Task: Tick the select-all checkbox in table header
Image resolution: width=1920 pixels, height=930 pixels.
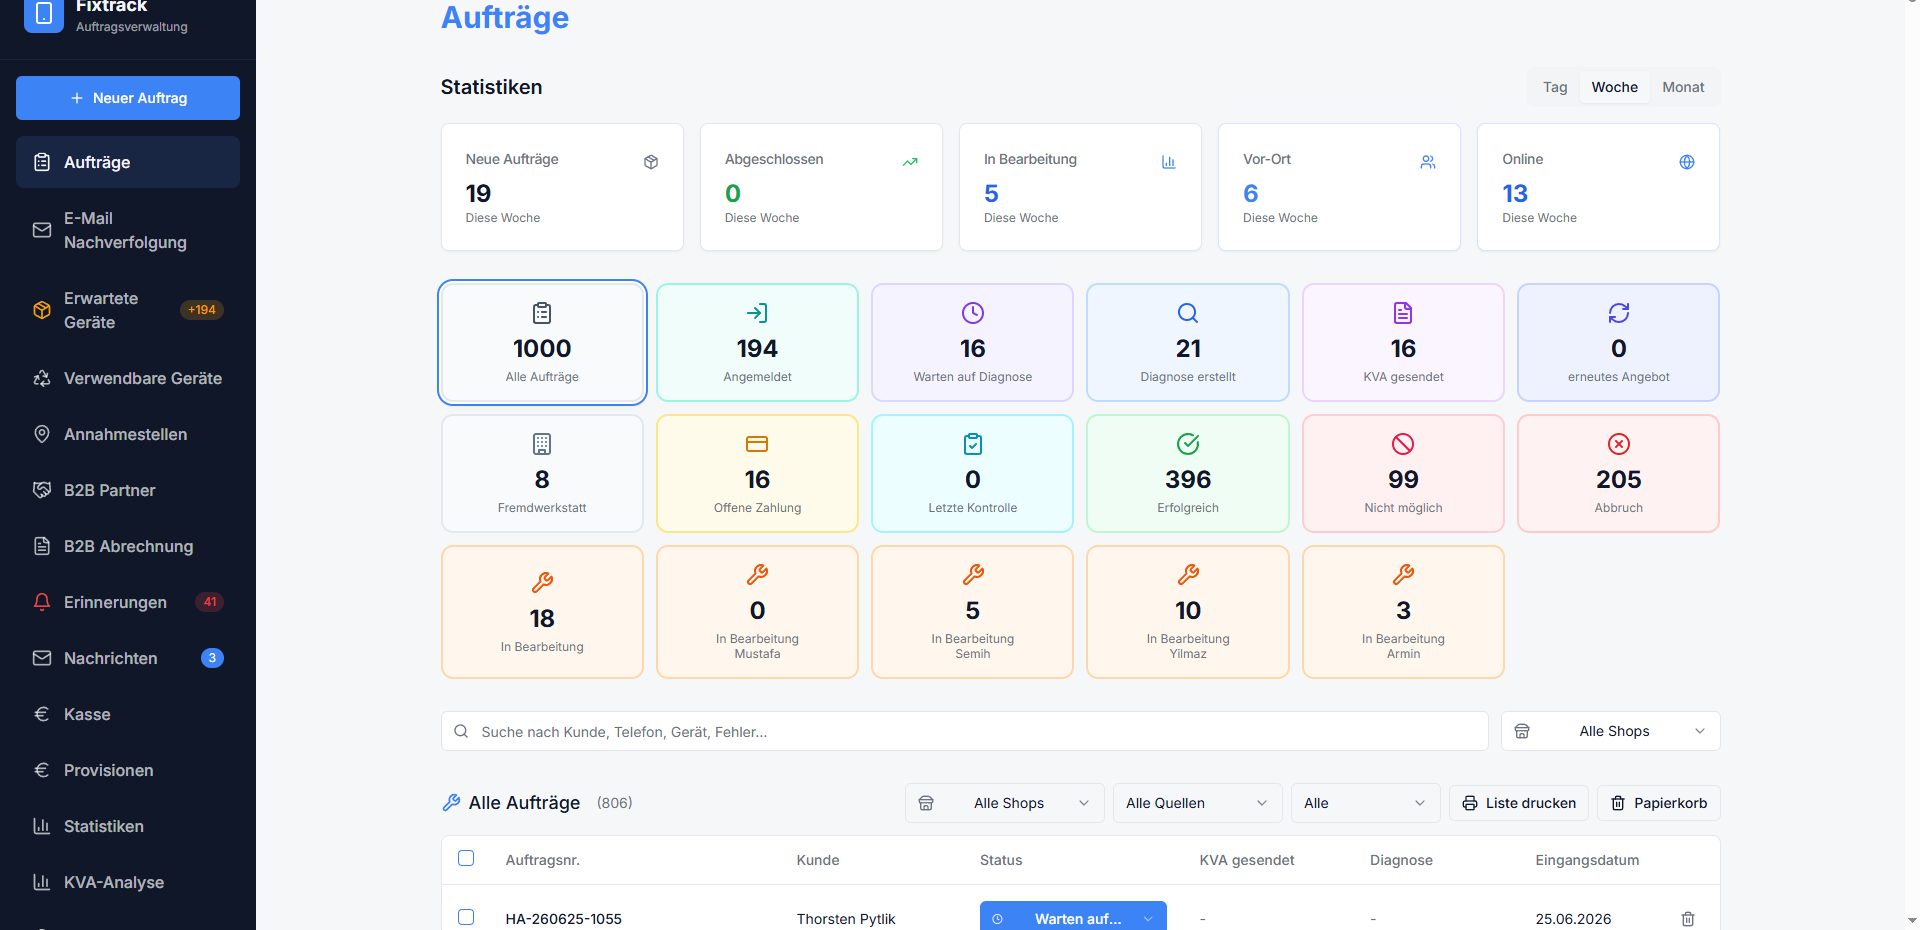Action: coord(466,858)
